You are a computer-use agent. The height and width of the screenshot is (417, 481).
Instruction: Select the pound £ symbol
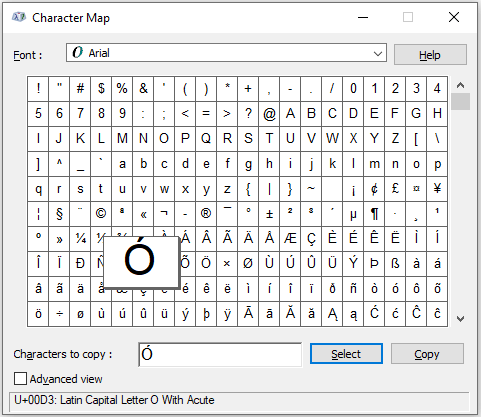tap(395, 189)
